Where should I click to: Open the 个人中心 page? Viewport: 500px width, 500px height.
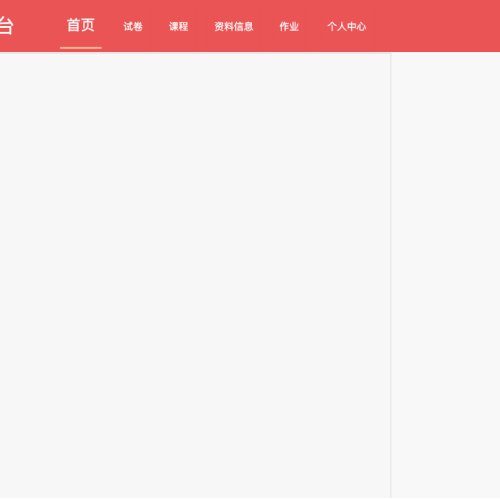[x=347, y=26]
